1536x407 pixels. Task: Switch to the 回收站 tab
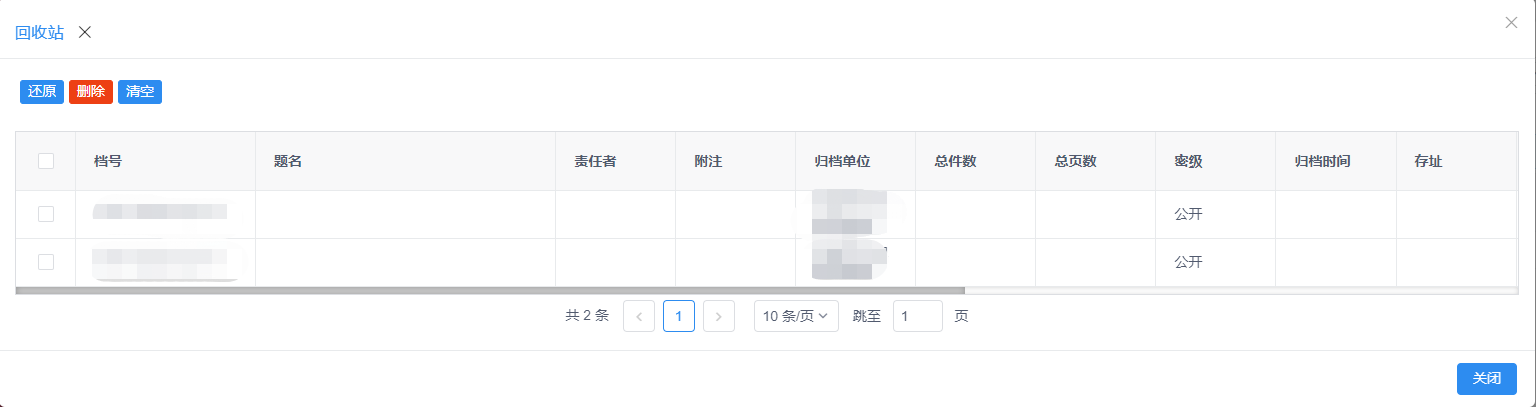pyautogui.click(x=40, y=32)
